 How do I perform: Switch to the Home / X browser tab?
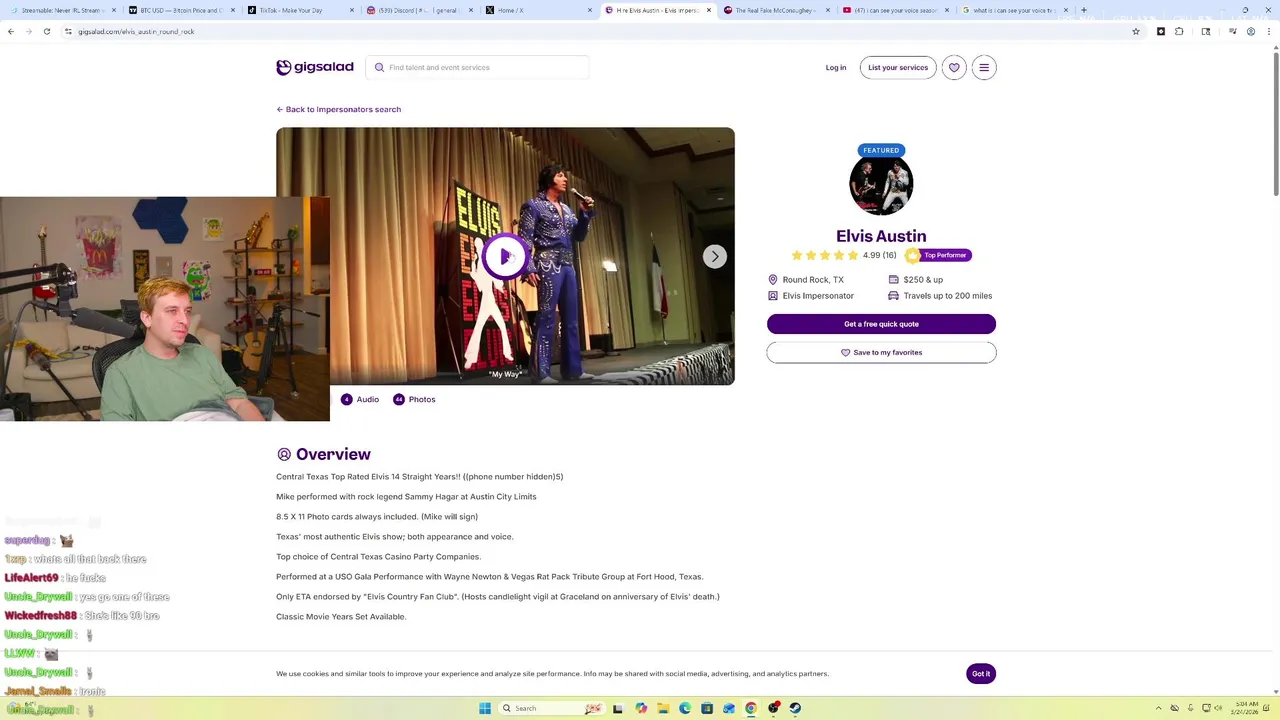click(x=537, y=10)
